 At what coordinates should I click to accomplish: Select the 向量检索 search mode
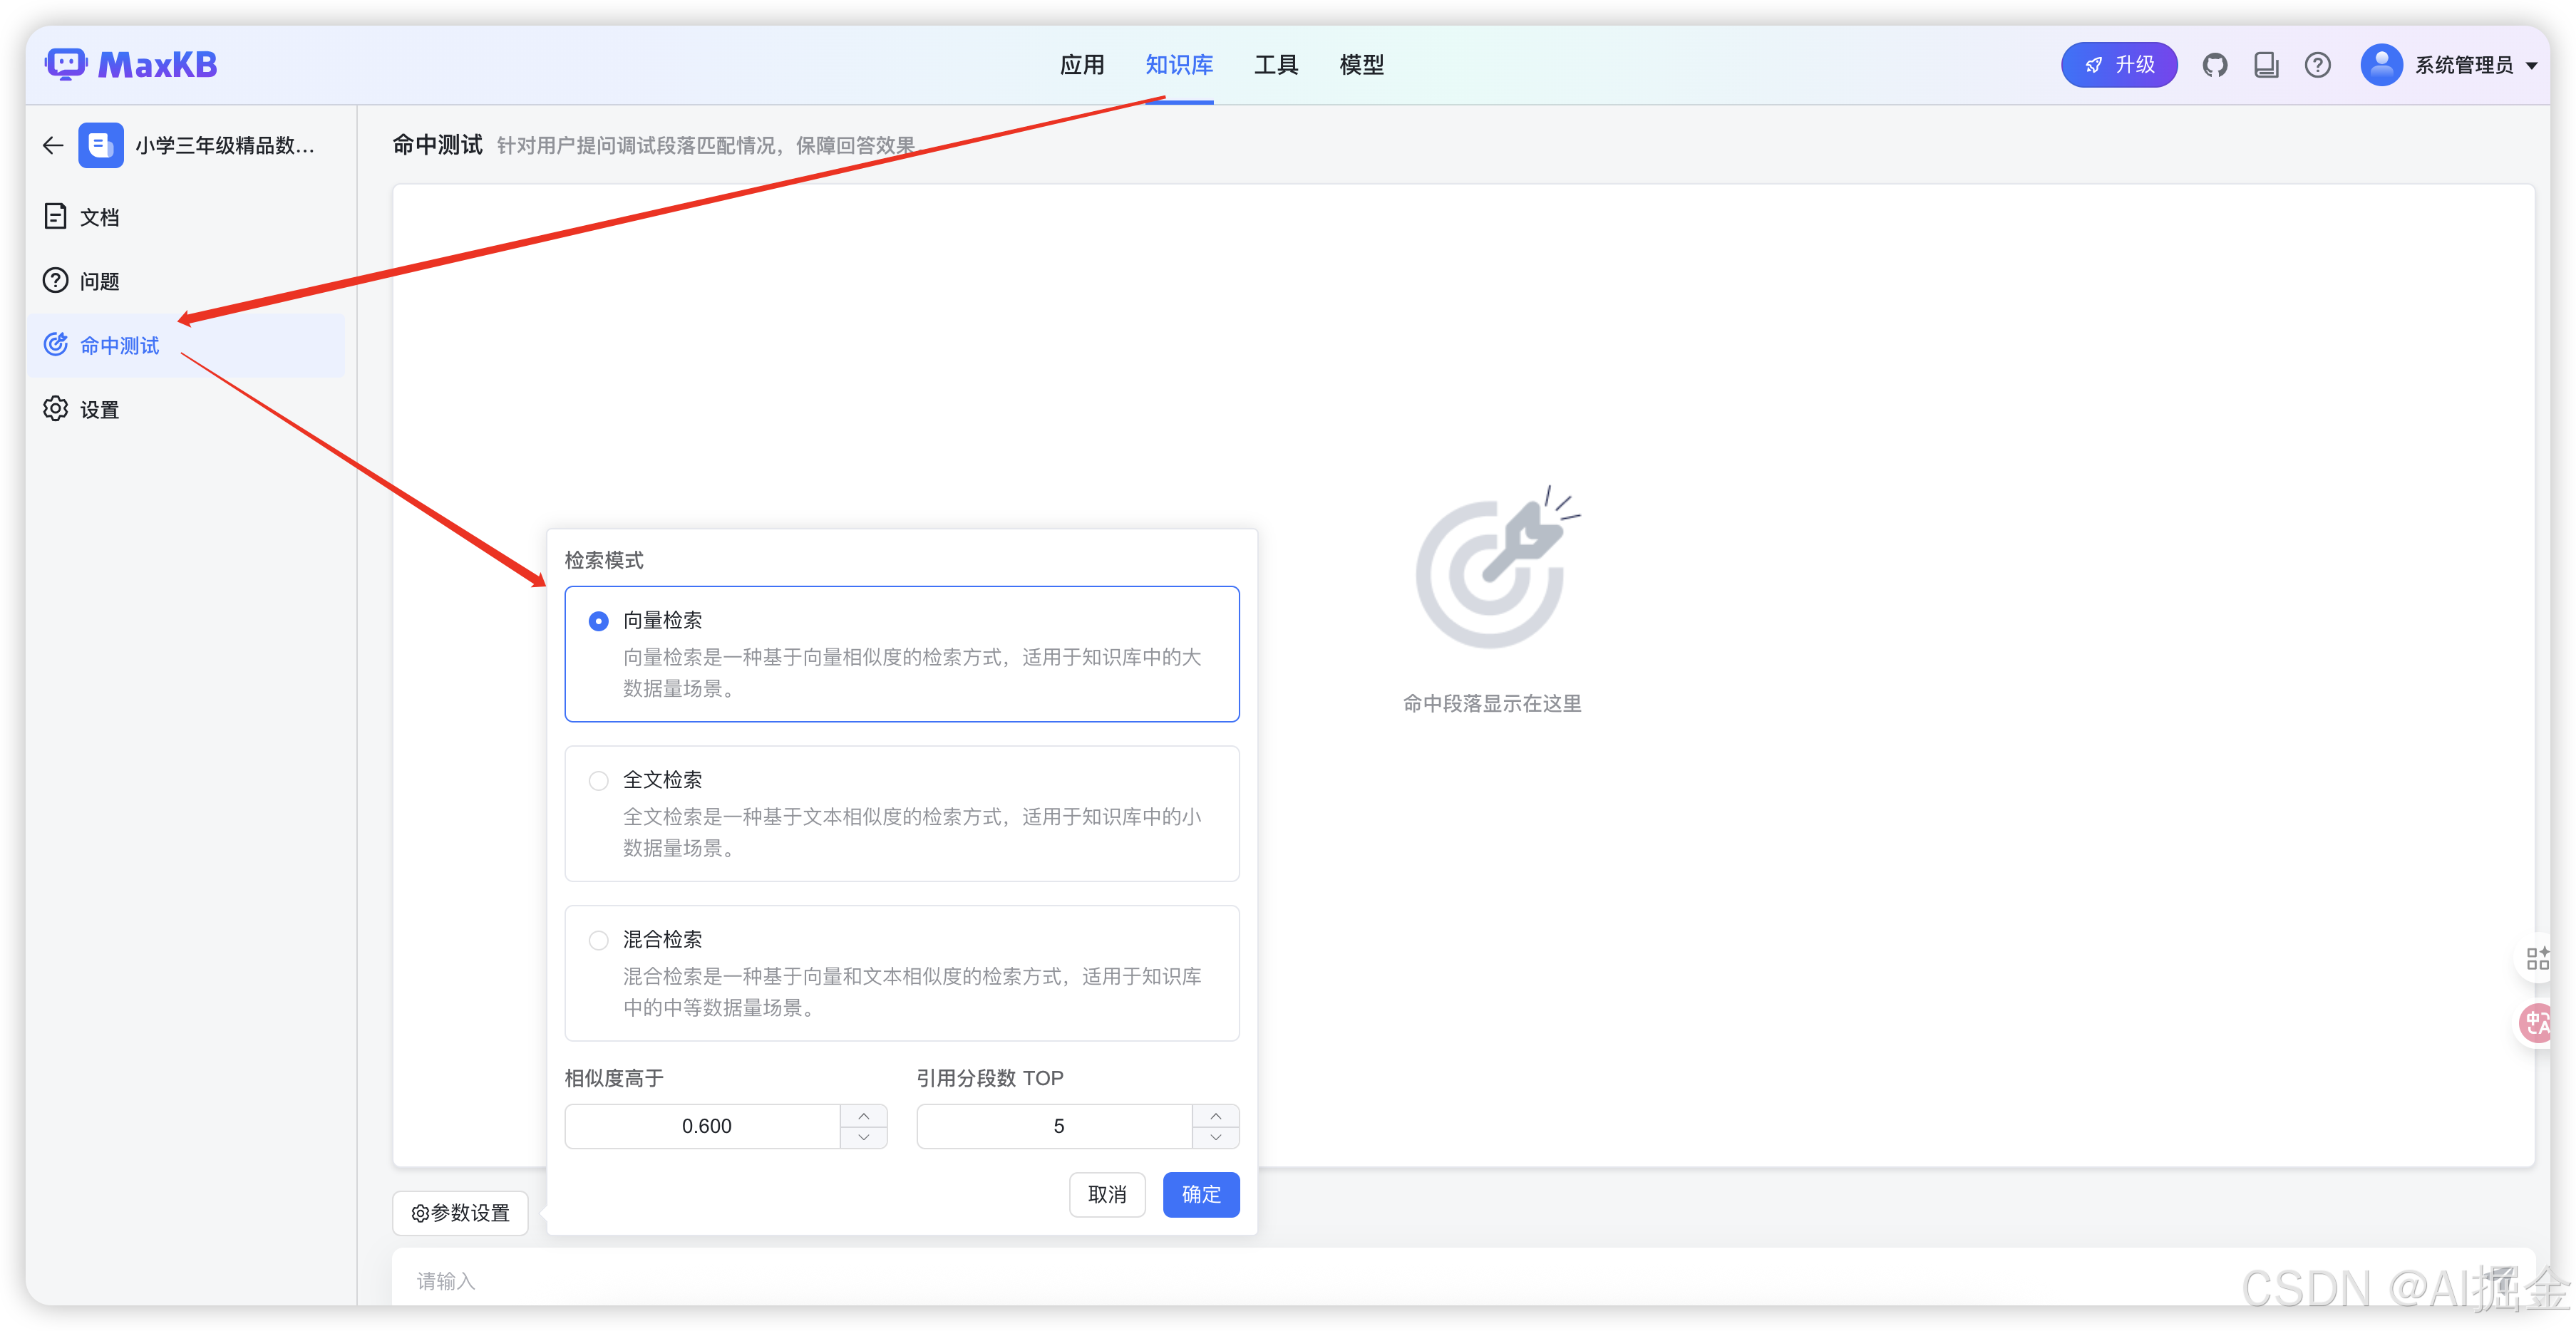[598, 620]
